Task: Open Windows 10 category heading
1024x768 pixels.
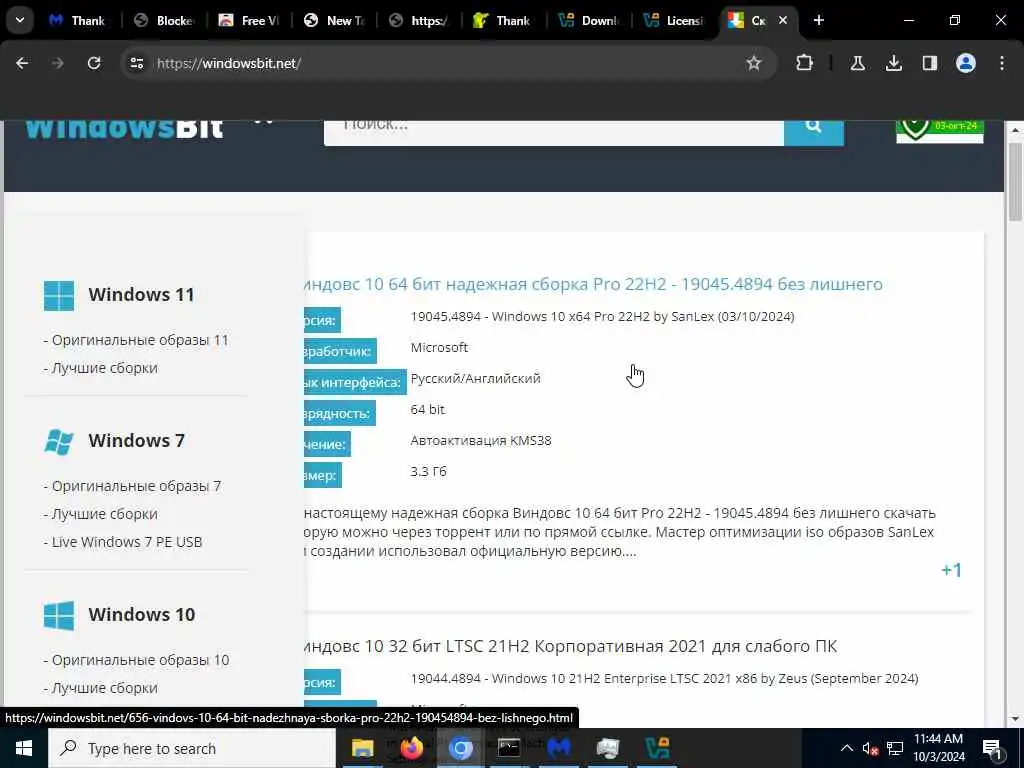Action: click(142, 615)
